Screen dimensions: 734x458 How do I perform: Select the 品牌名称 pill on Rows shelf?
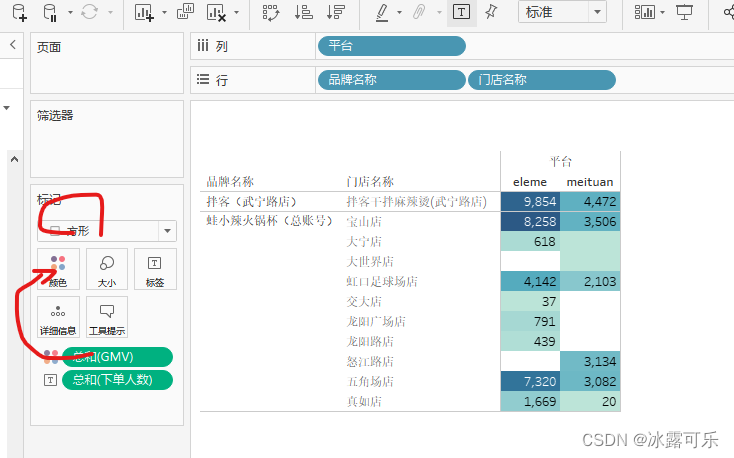(x=391, y=80)
